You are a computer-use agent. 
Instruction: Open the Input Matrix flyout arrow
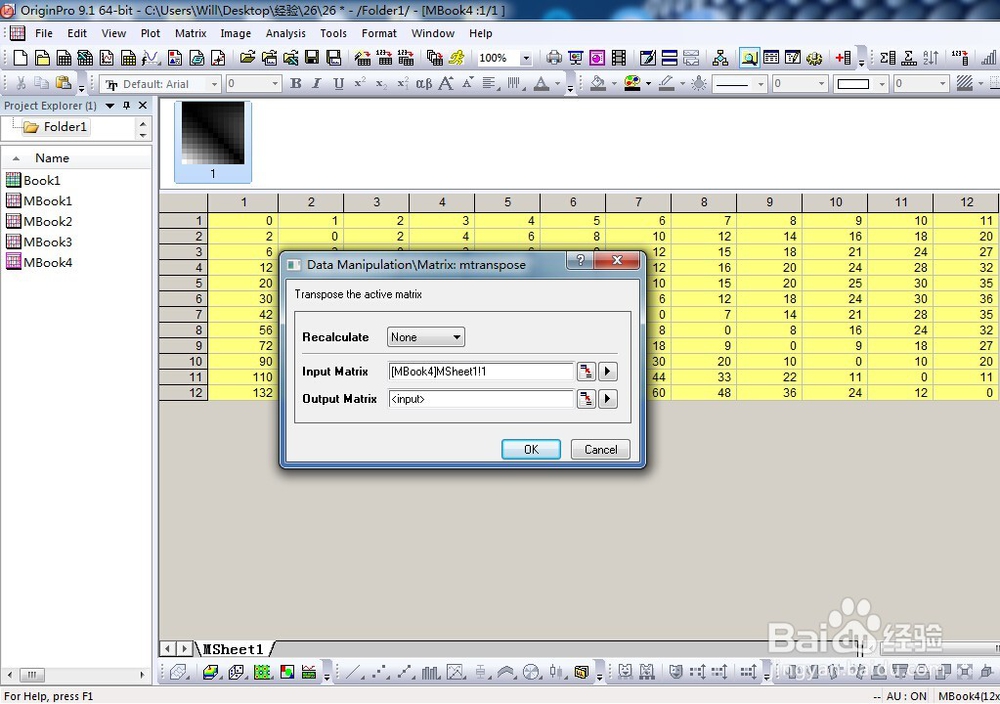click(x=608, y=372)
